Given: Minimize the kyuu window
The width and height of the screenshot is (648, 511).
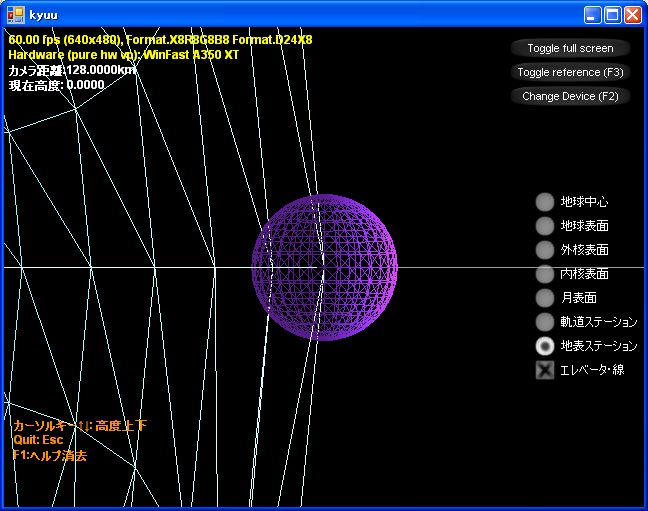Looking at the screenshot, I should click(592, 15).
